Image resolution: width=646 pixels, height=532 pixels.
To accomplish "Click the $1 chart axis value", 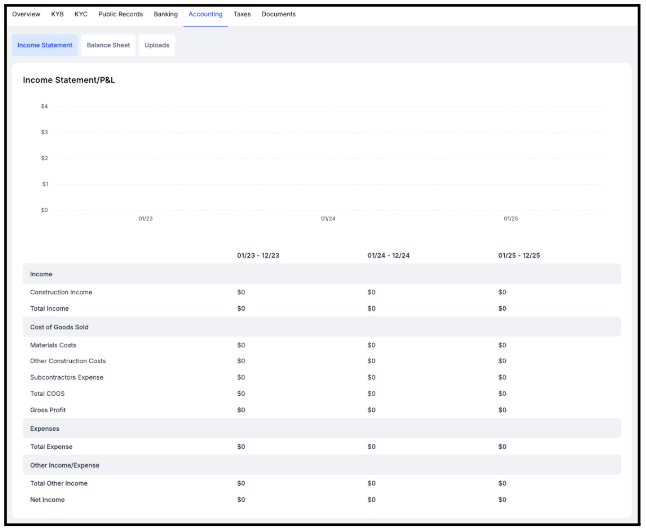I will [45, 184].
